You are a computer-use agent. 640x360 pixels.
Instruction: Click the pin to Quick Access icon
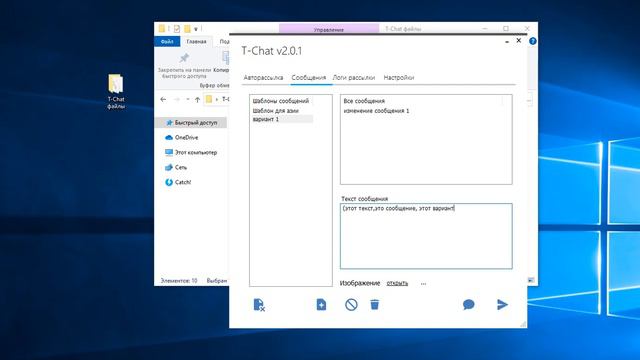pos(184,58)
